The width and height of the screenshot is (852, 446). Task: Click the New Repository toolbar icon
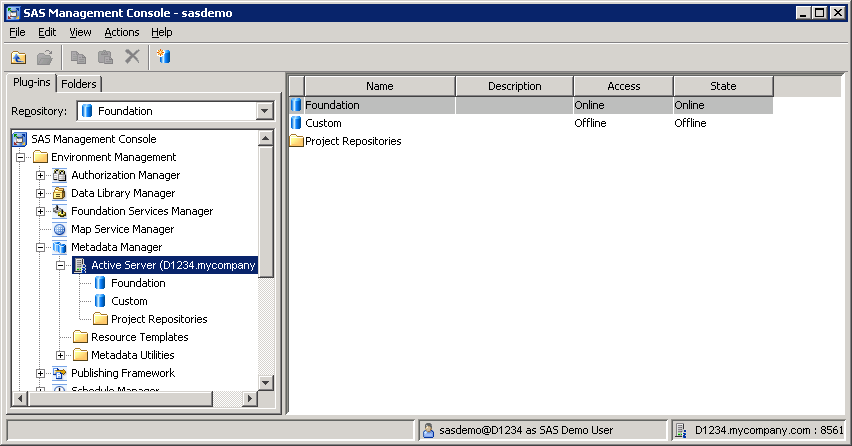point(164,56)
